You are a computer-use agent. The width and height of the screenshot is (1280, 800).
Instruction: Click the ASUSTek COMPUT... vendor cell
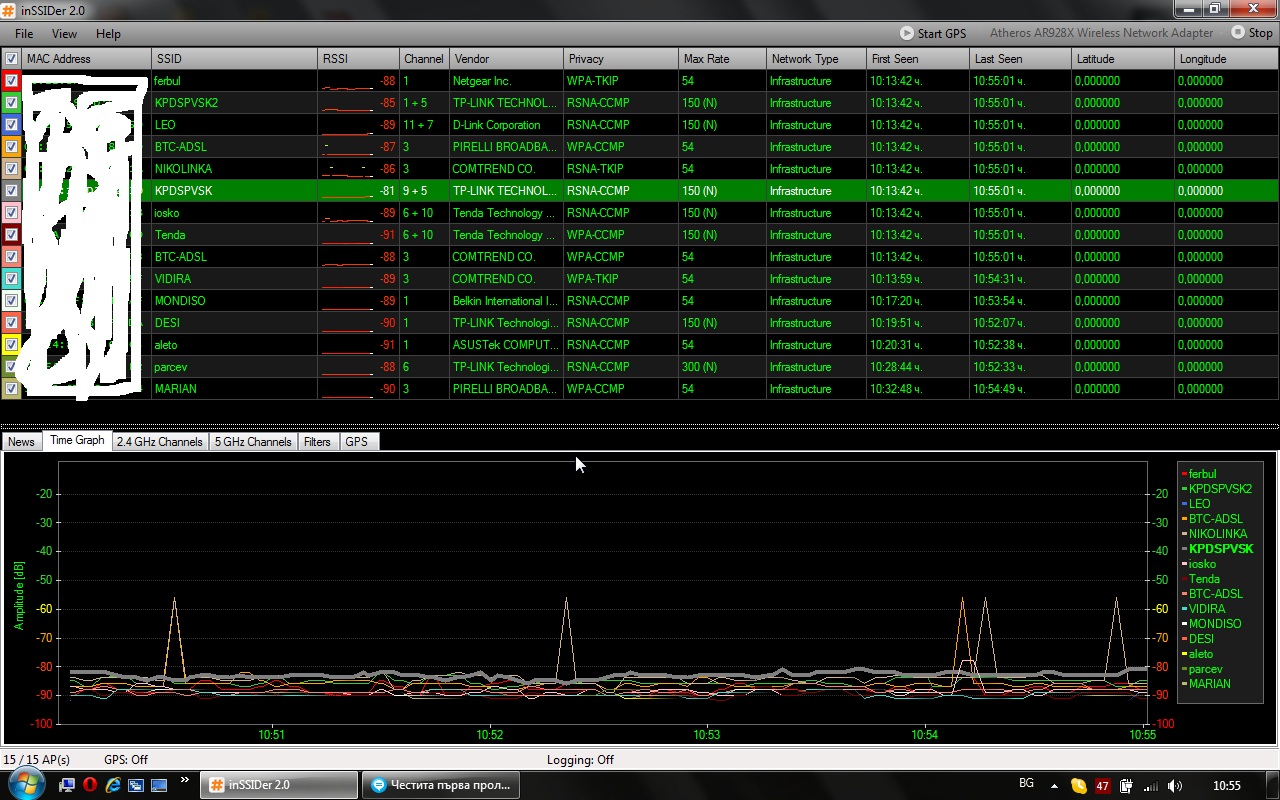[x=505, y=345]
